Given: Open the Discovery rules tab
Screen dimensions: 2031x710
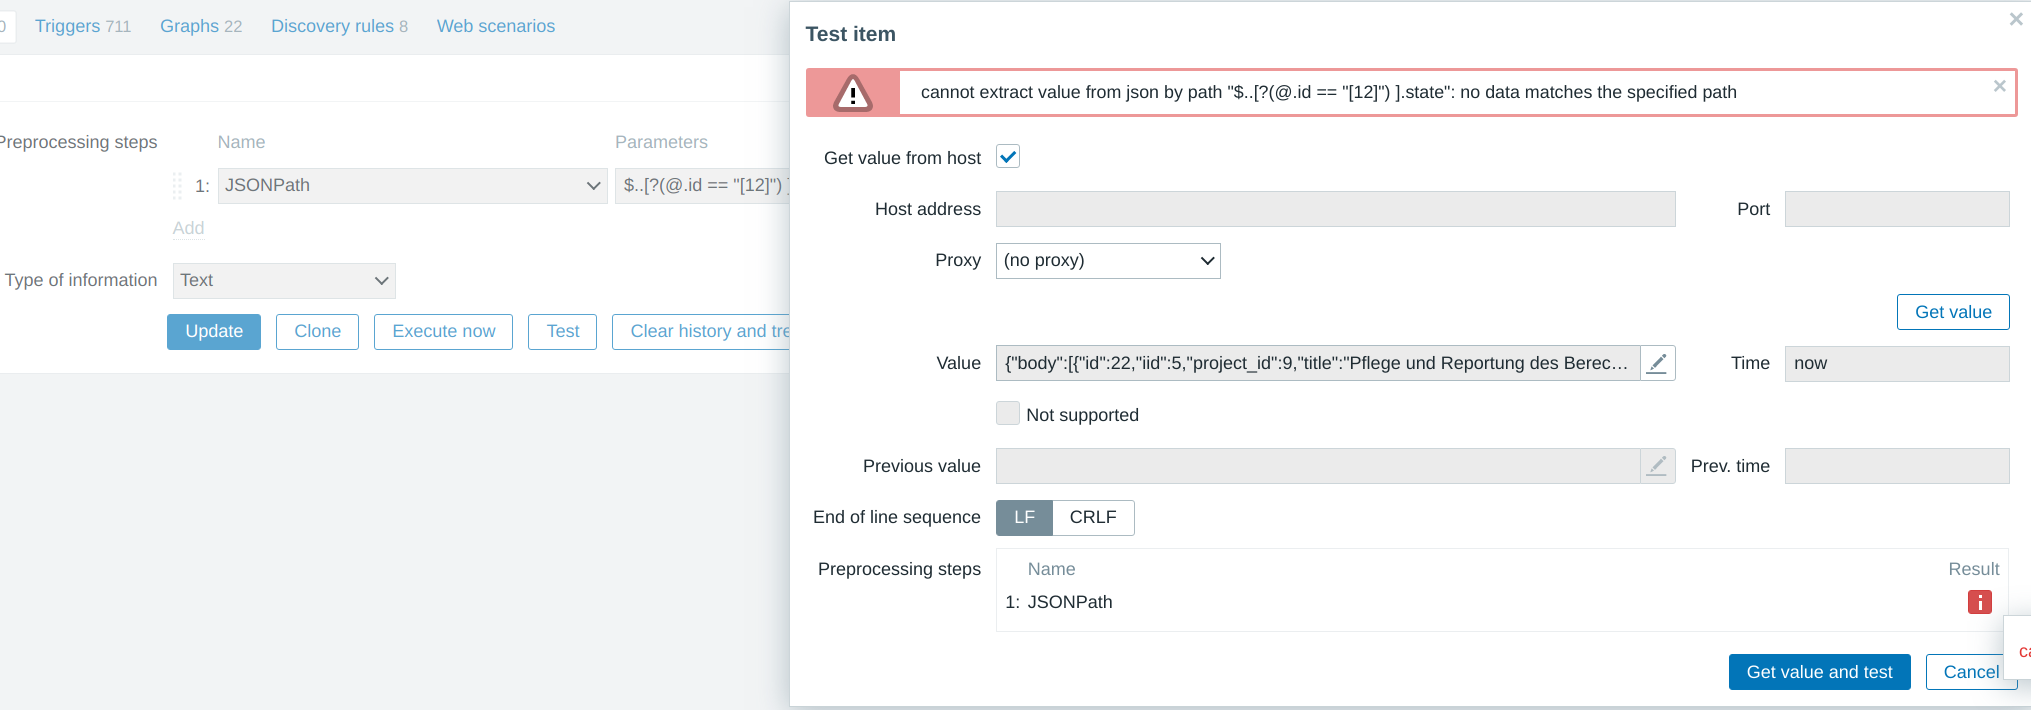Looking at the screenshot, I should 339,26.
